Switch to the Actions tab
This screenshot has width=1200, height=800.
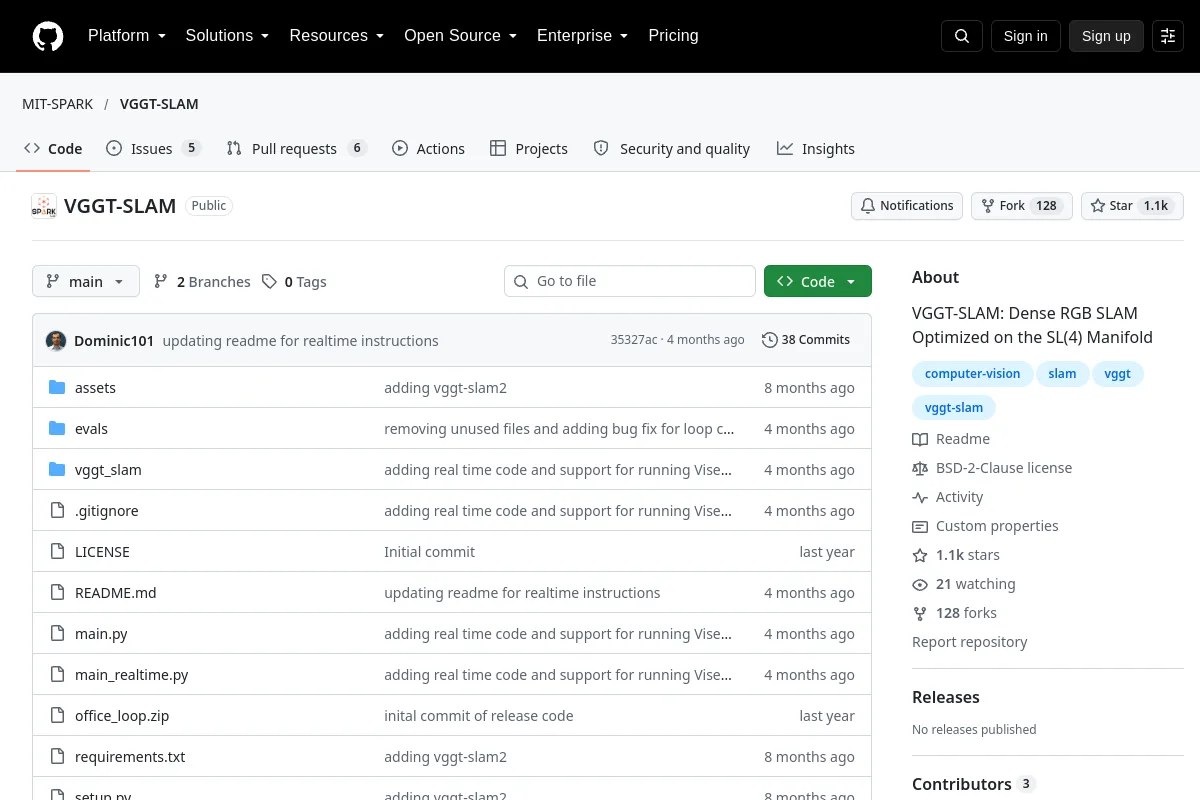pos(428,149)
